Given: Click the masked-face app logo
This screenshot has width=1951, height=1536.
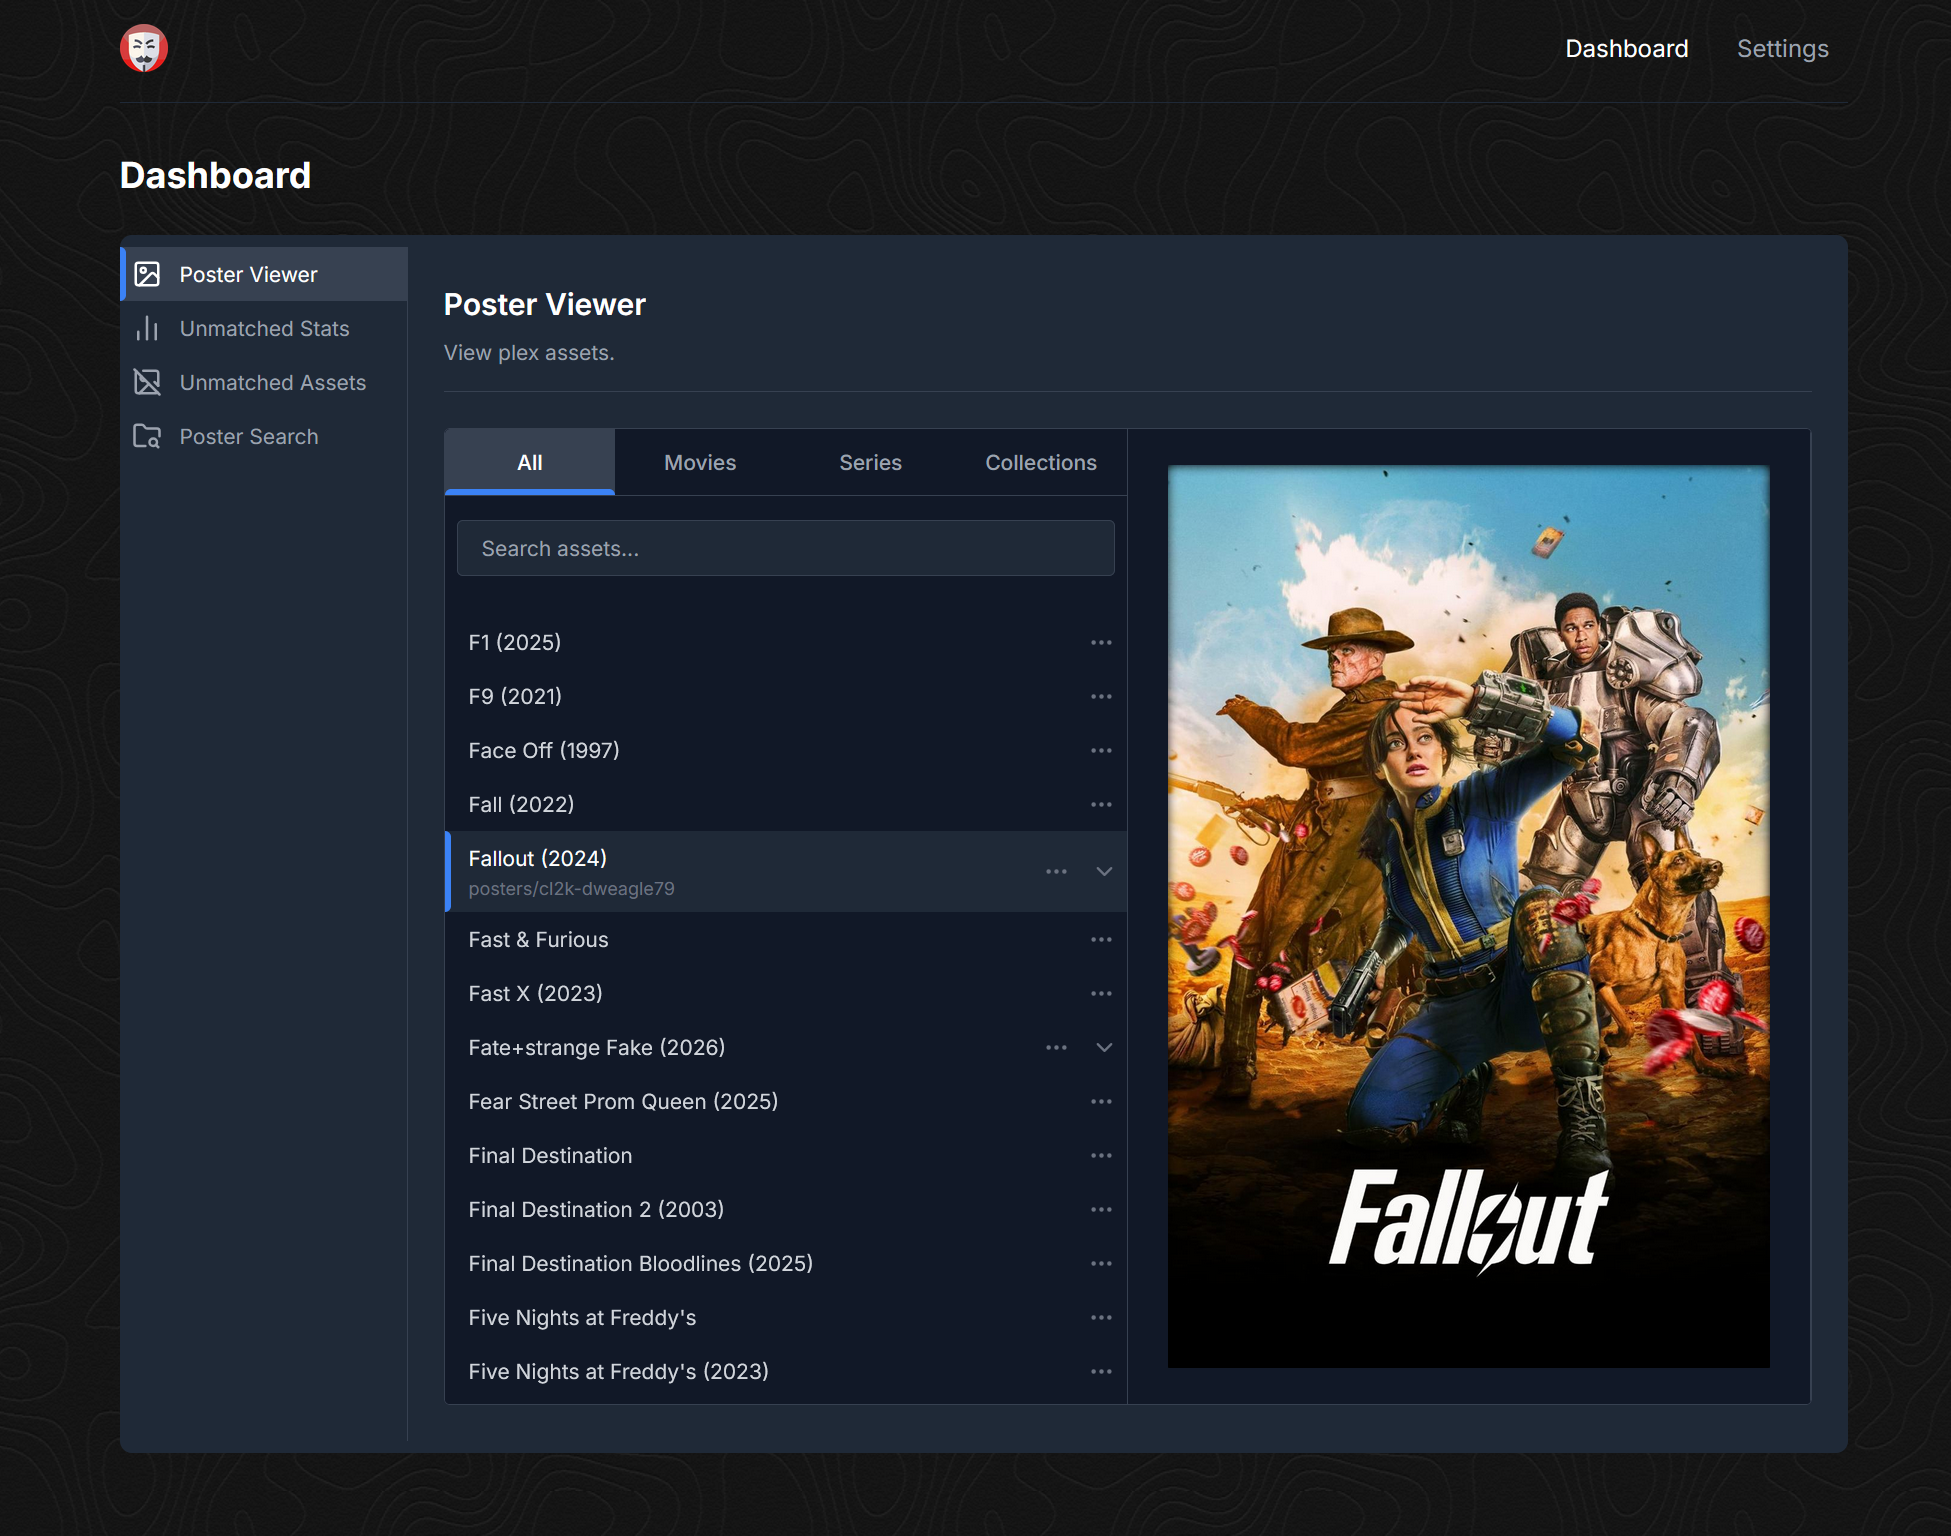Looking at the screenshot, I should point(144,48).
